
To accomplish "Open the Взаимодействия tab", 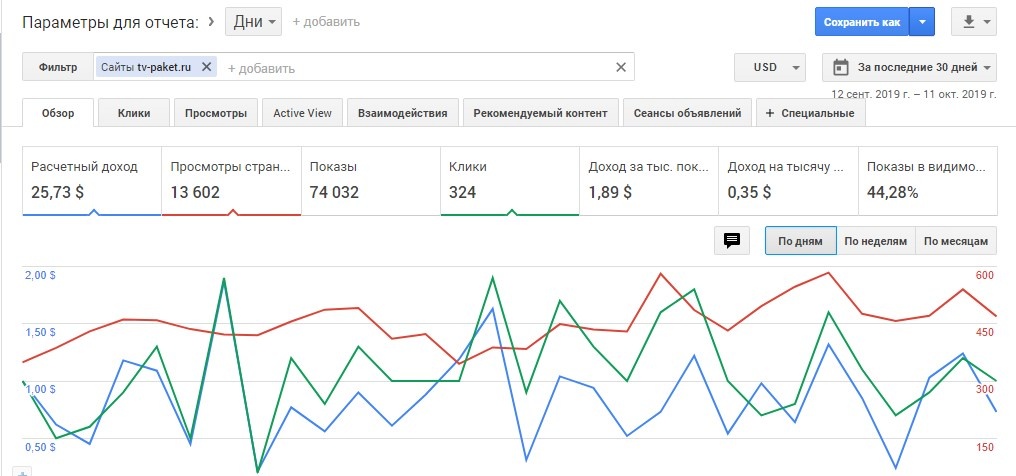I will pos(403,113).
